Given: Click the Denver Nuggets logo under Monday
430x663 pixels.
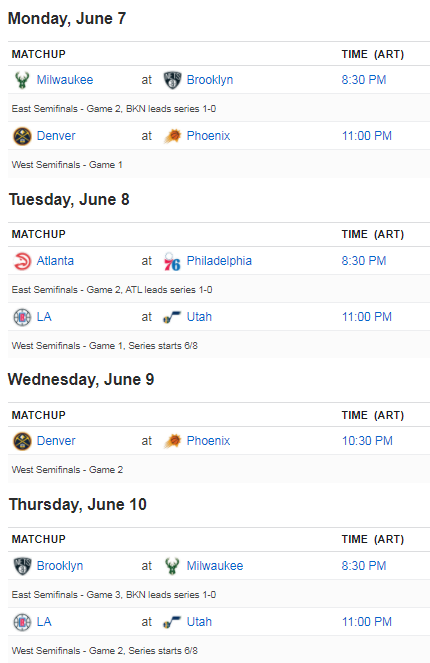Looking at the screenshot, I should tap(22, 136).
